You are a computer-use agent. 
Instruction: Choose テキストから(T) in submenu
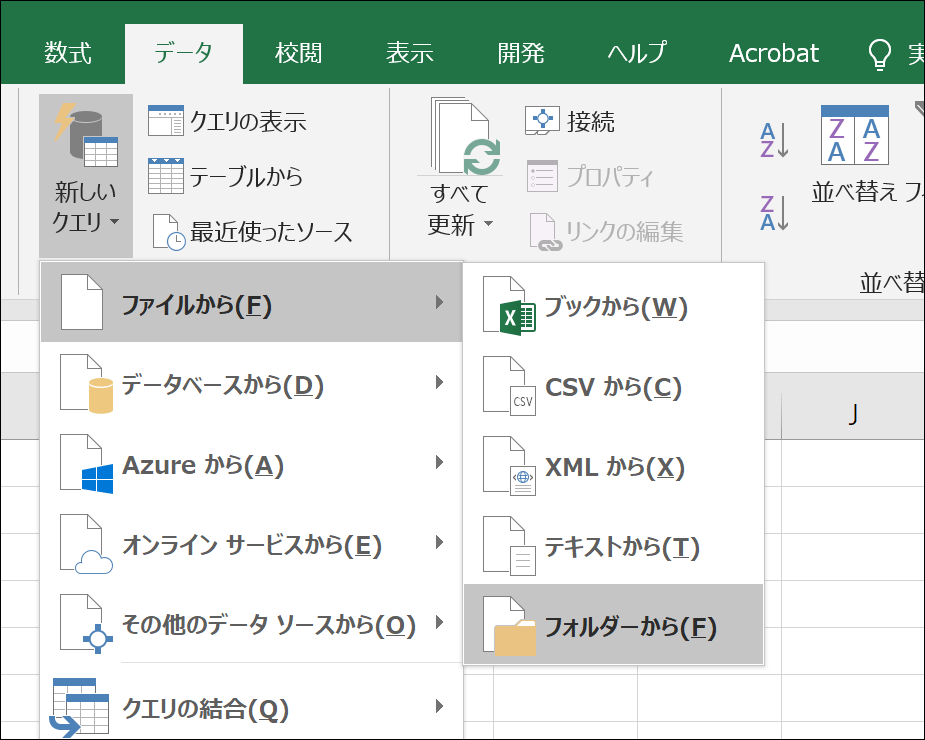[614, 546]
